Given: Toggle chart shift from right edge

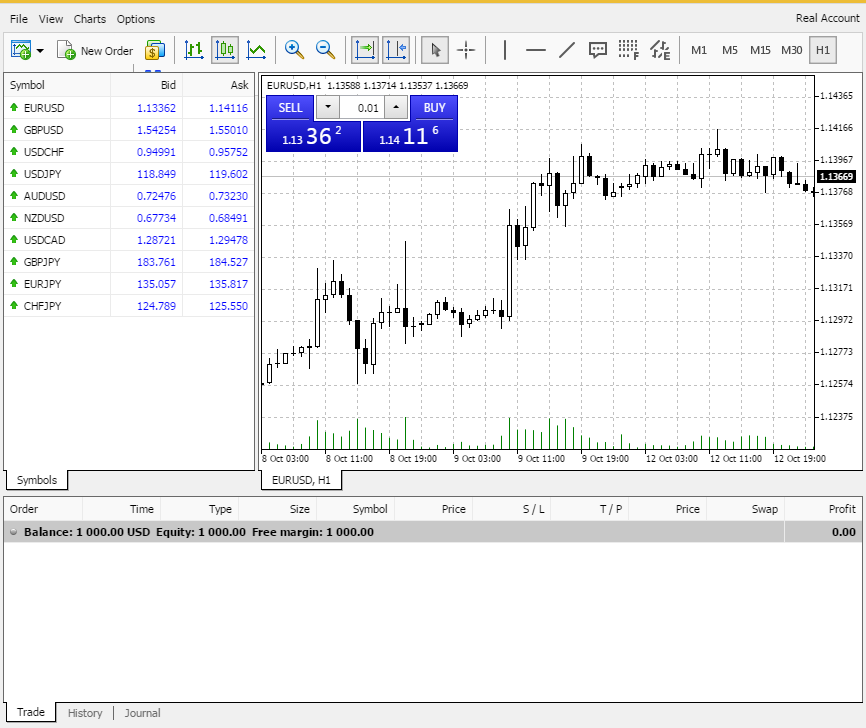Looking at the screenshot, I should pos(396,50).
